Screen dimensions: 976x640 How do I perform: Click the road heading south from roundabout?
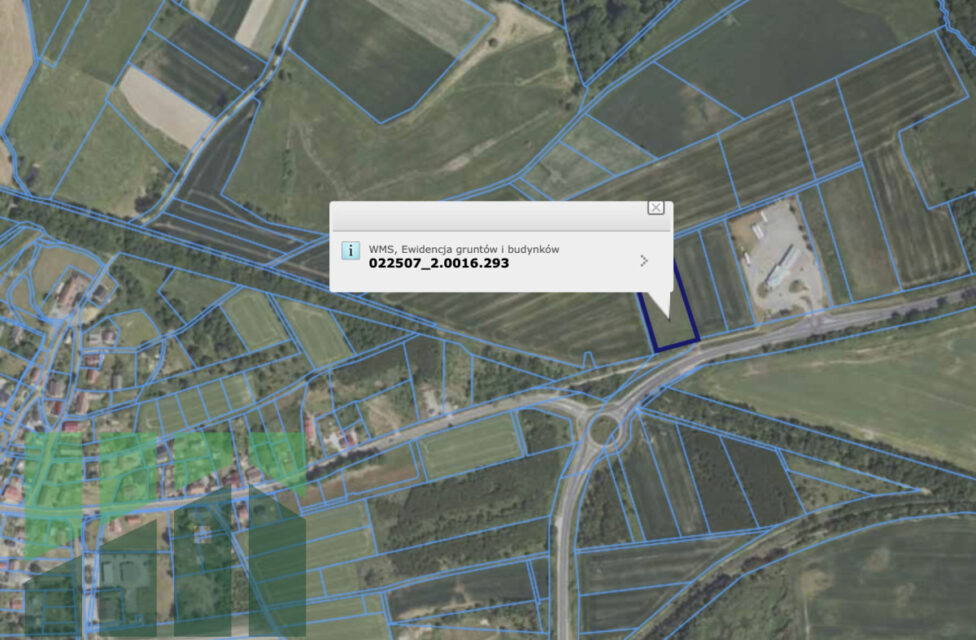click(x=565, y=540)
